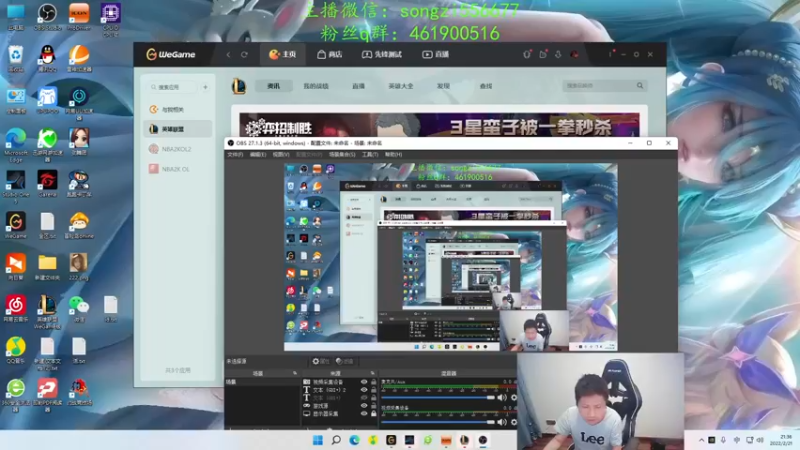The height and width of the screenshot is (450, 800).
Task: Open the 主页 home tab in WeGame
Action: (x=282, y=54)
